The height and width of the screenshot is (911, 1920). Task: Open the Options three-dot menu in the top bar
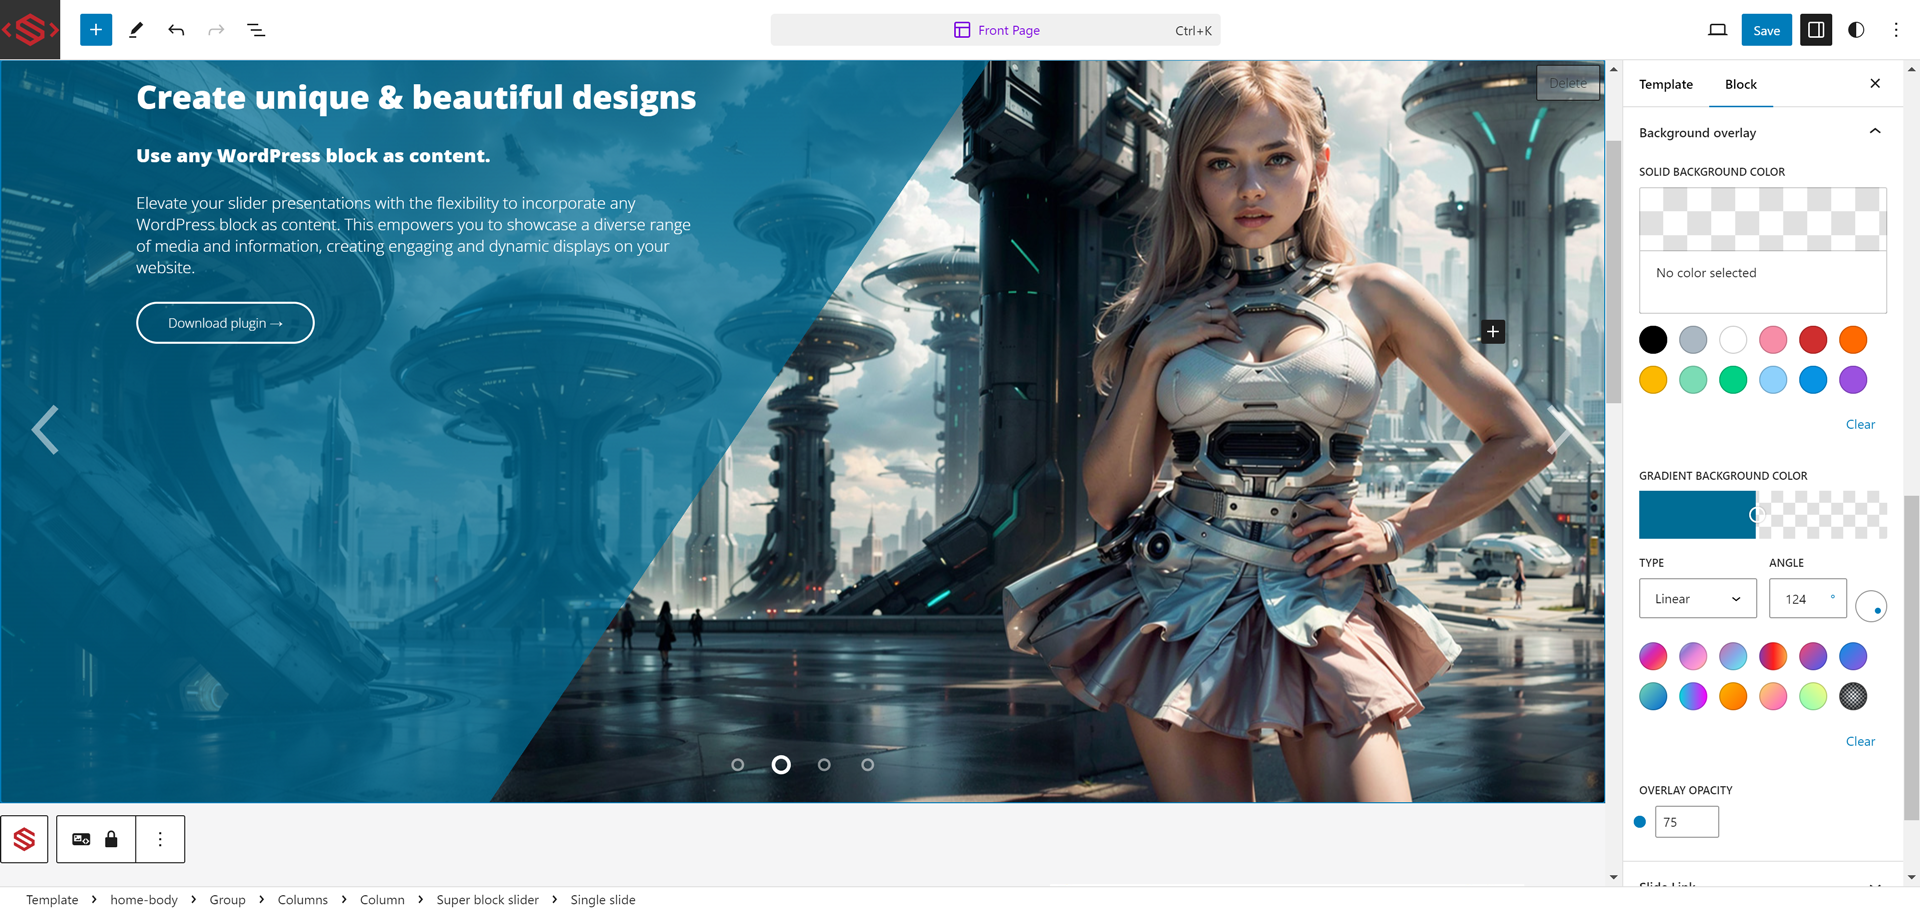coord(1896,30)
